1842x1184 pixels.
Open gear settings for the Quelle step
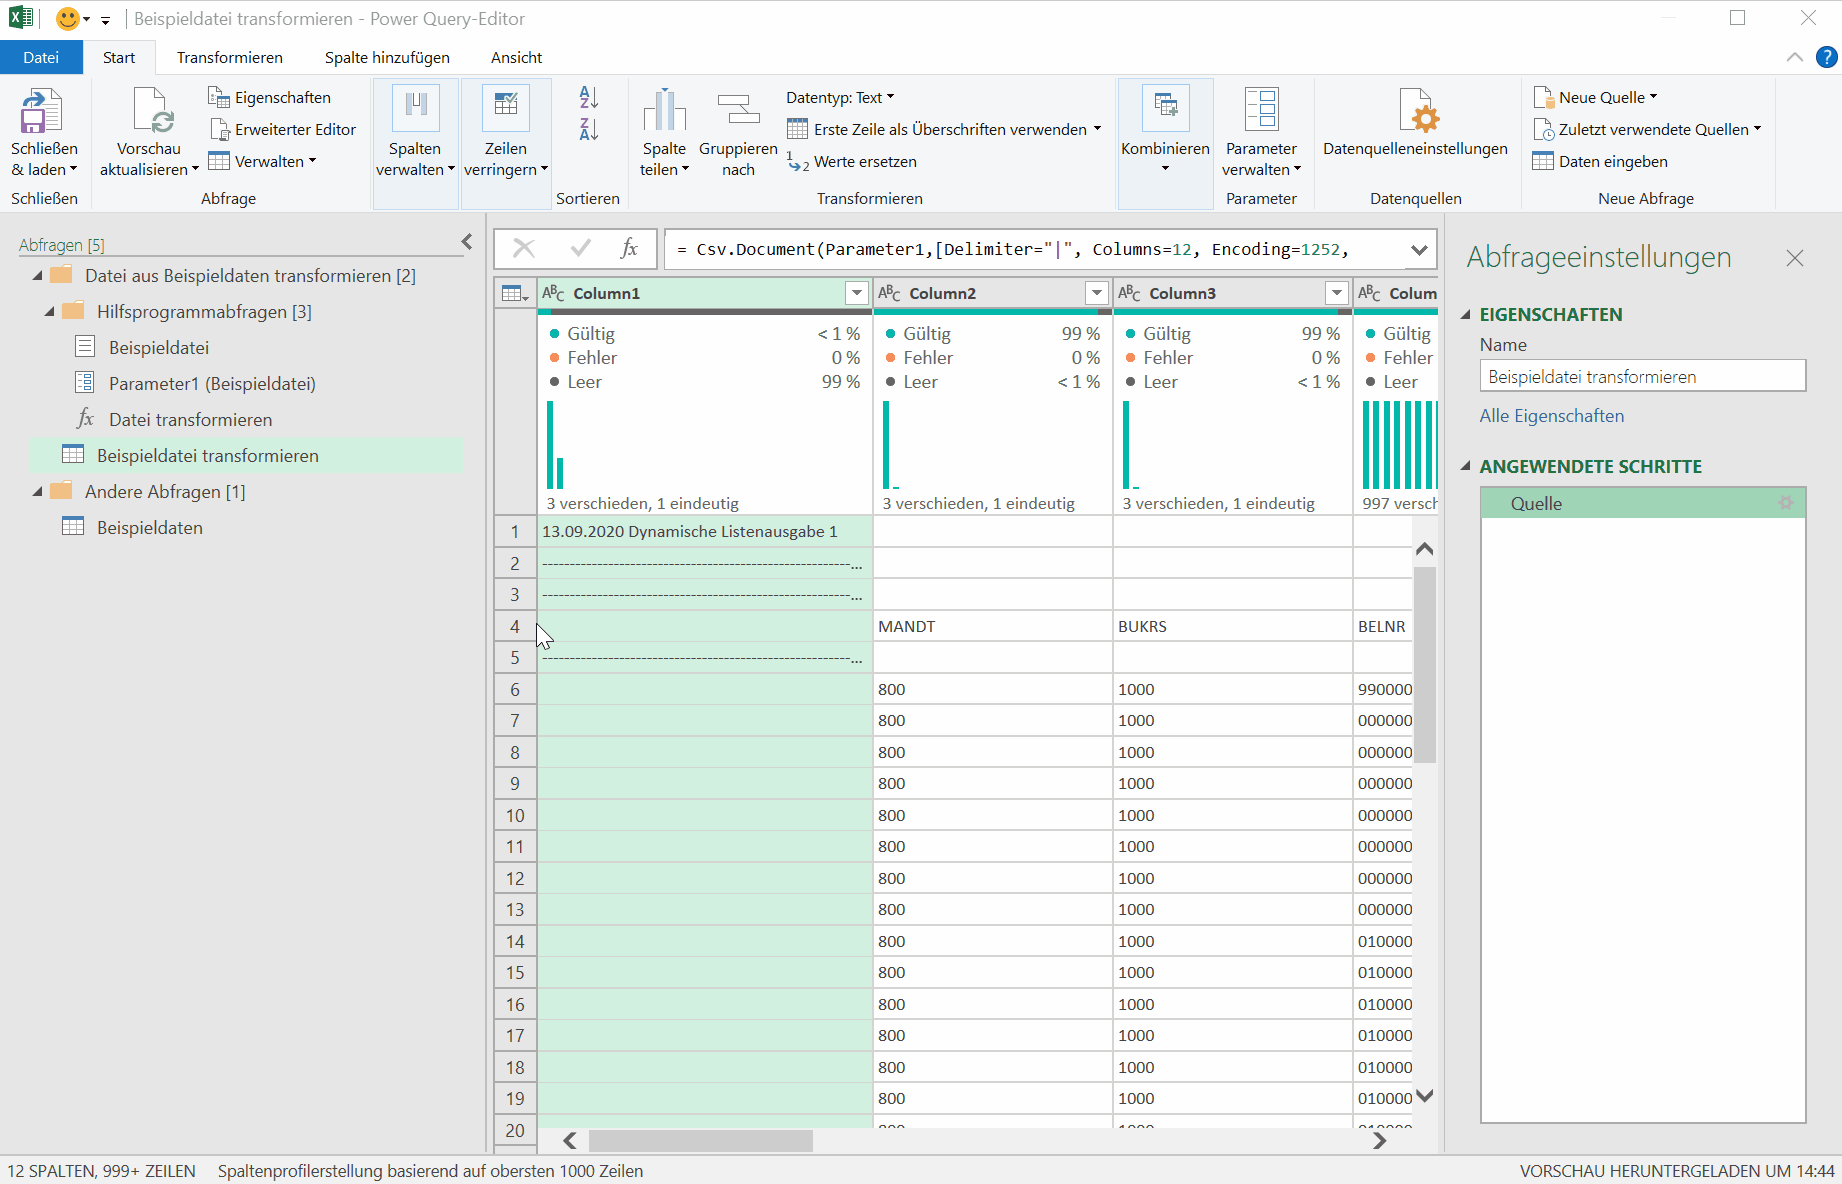pyautogui.click(x=1786, y=503)
